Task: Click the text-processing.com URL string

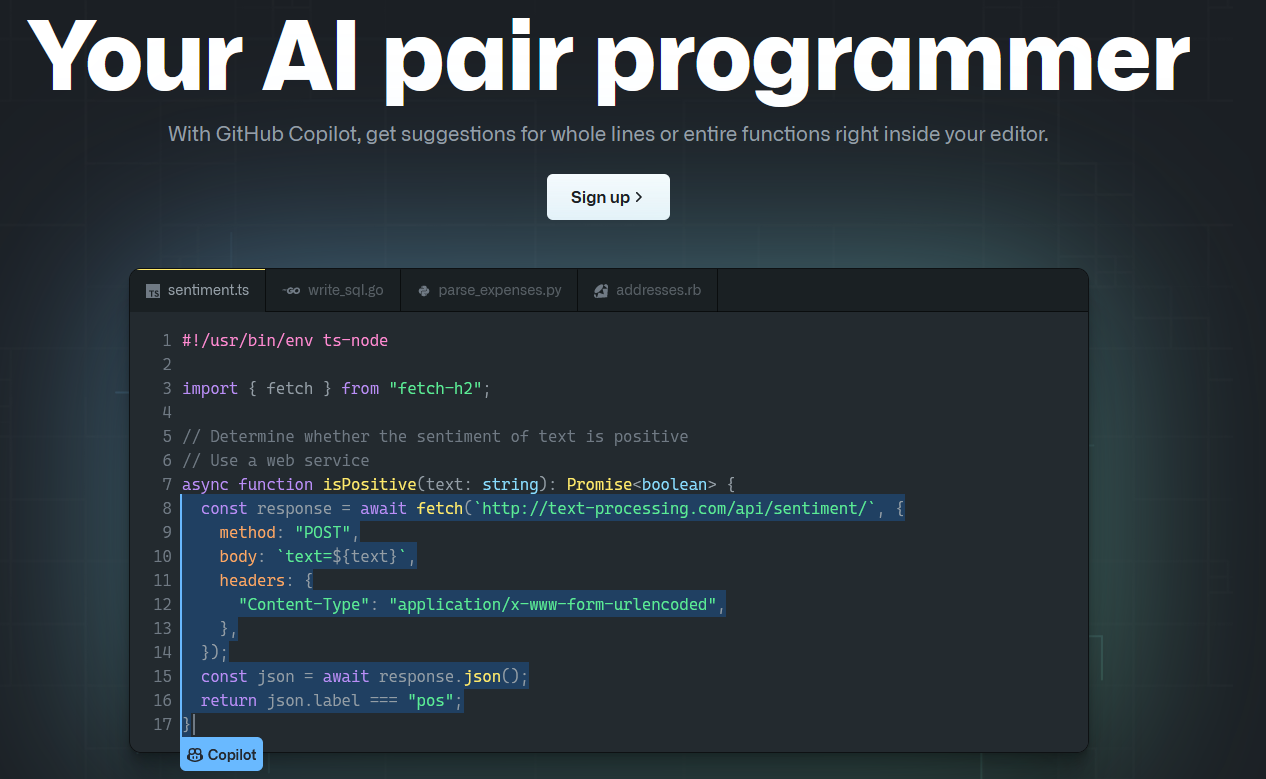Action: 675,508
